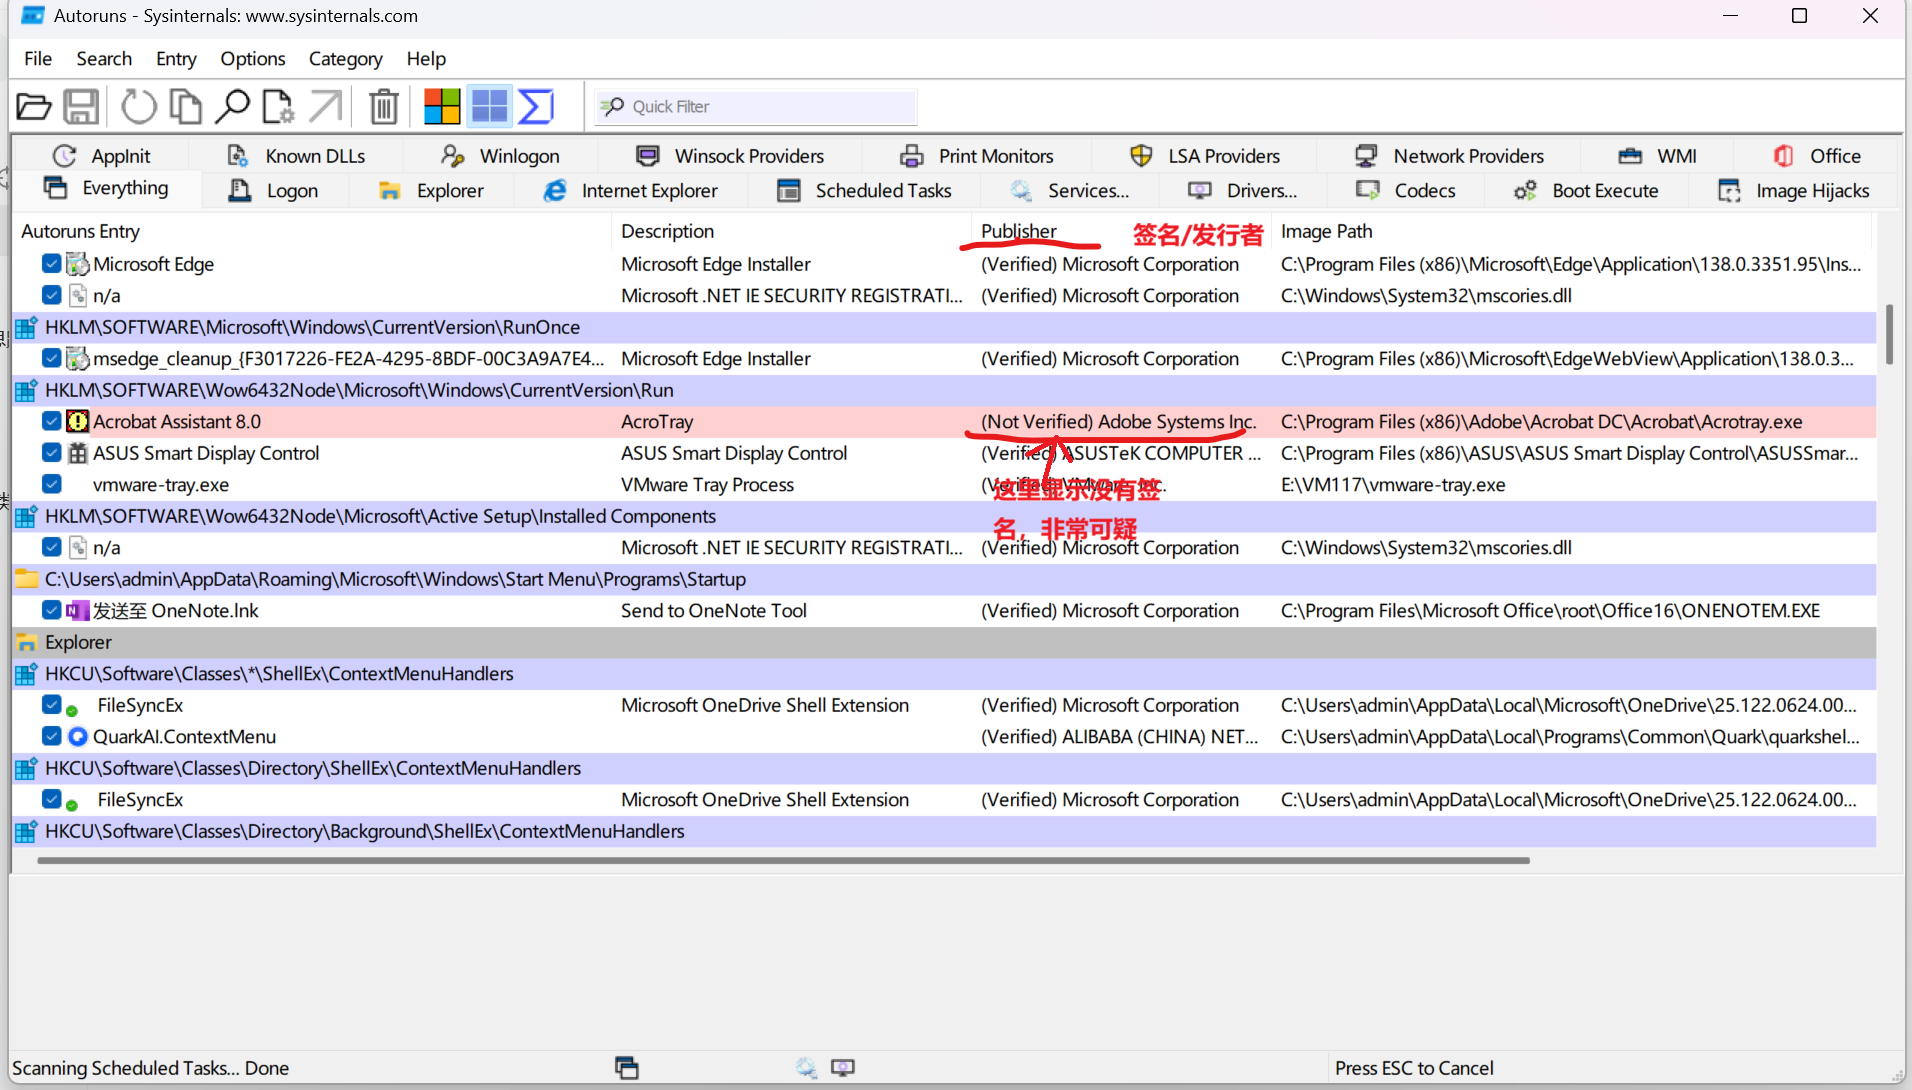The height and width of the screenshot is (1090, 1912).
Task: Uncheck the QuarkAI.ContextMenu checkbox
Action: pyautogui.click(x=52, y=736)
